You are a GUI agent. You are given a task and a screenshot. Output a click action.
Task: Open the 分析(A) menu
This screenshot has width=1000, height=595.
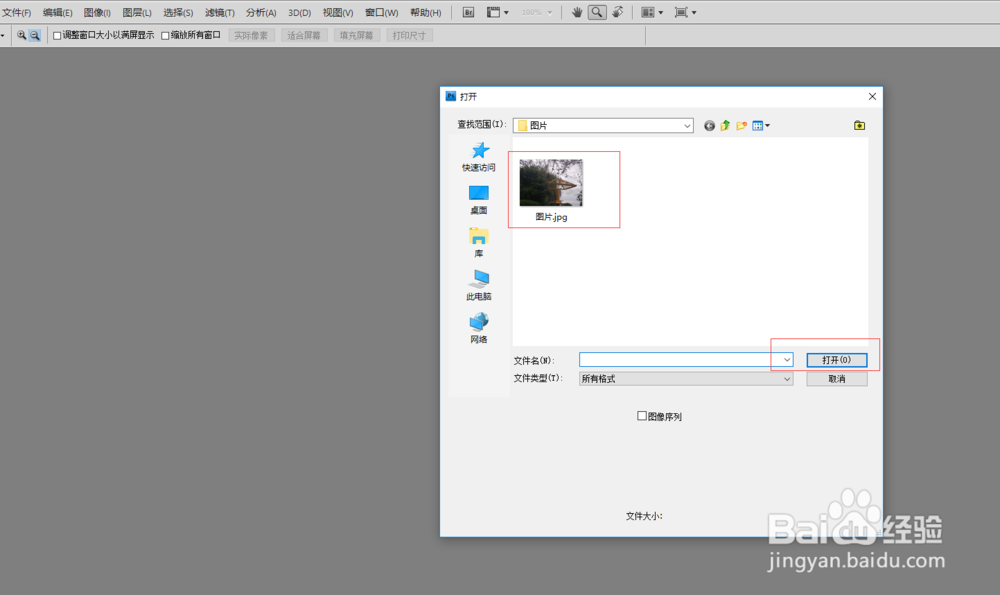[x=261, y=13]
